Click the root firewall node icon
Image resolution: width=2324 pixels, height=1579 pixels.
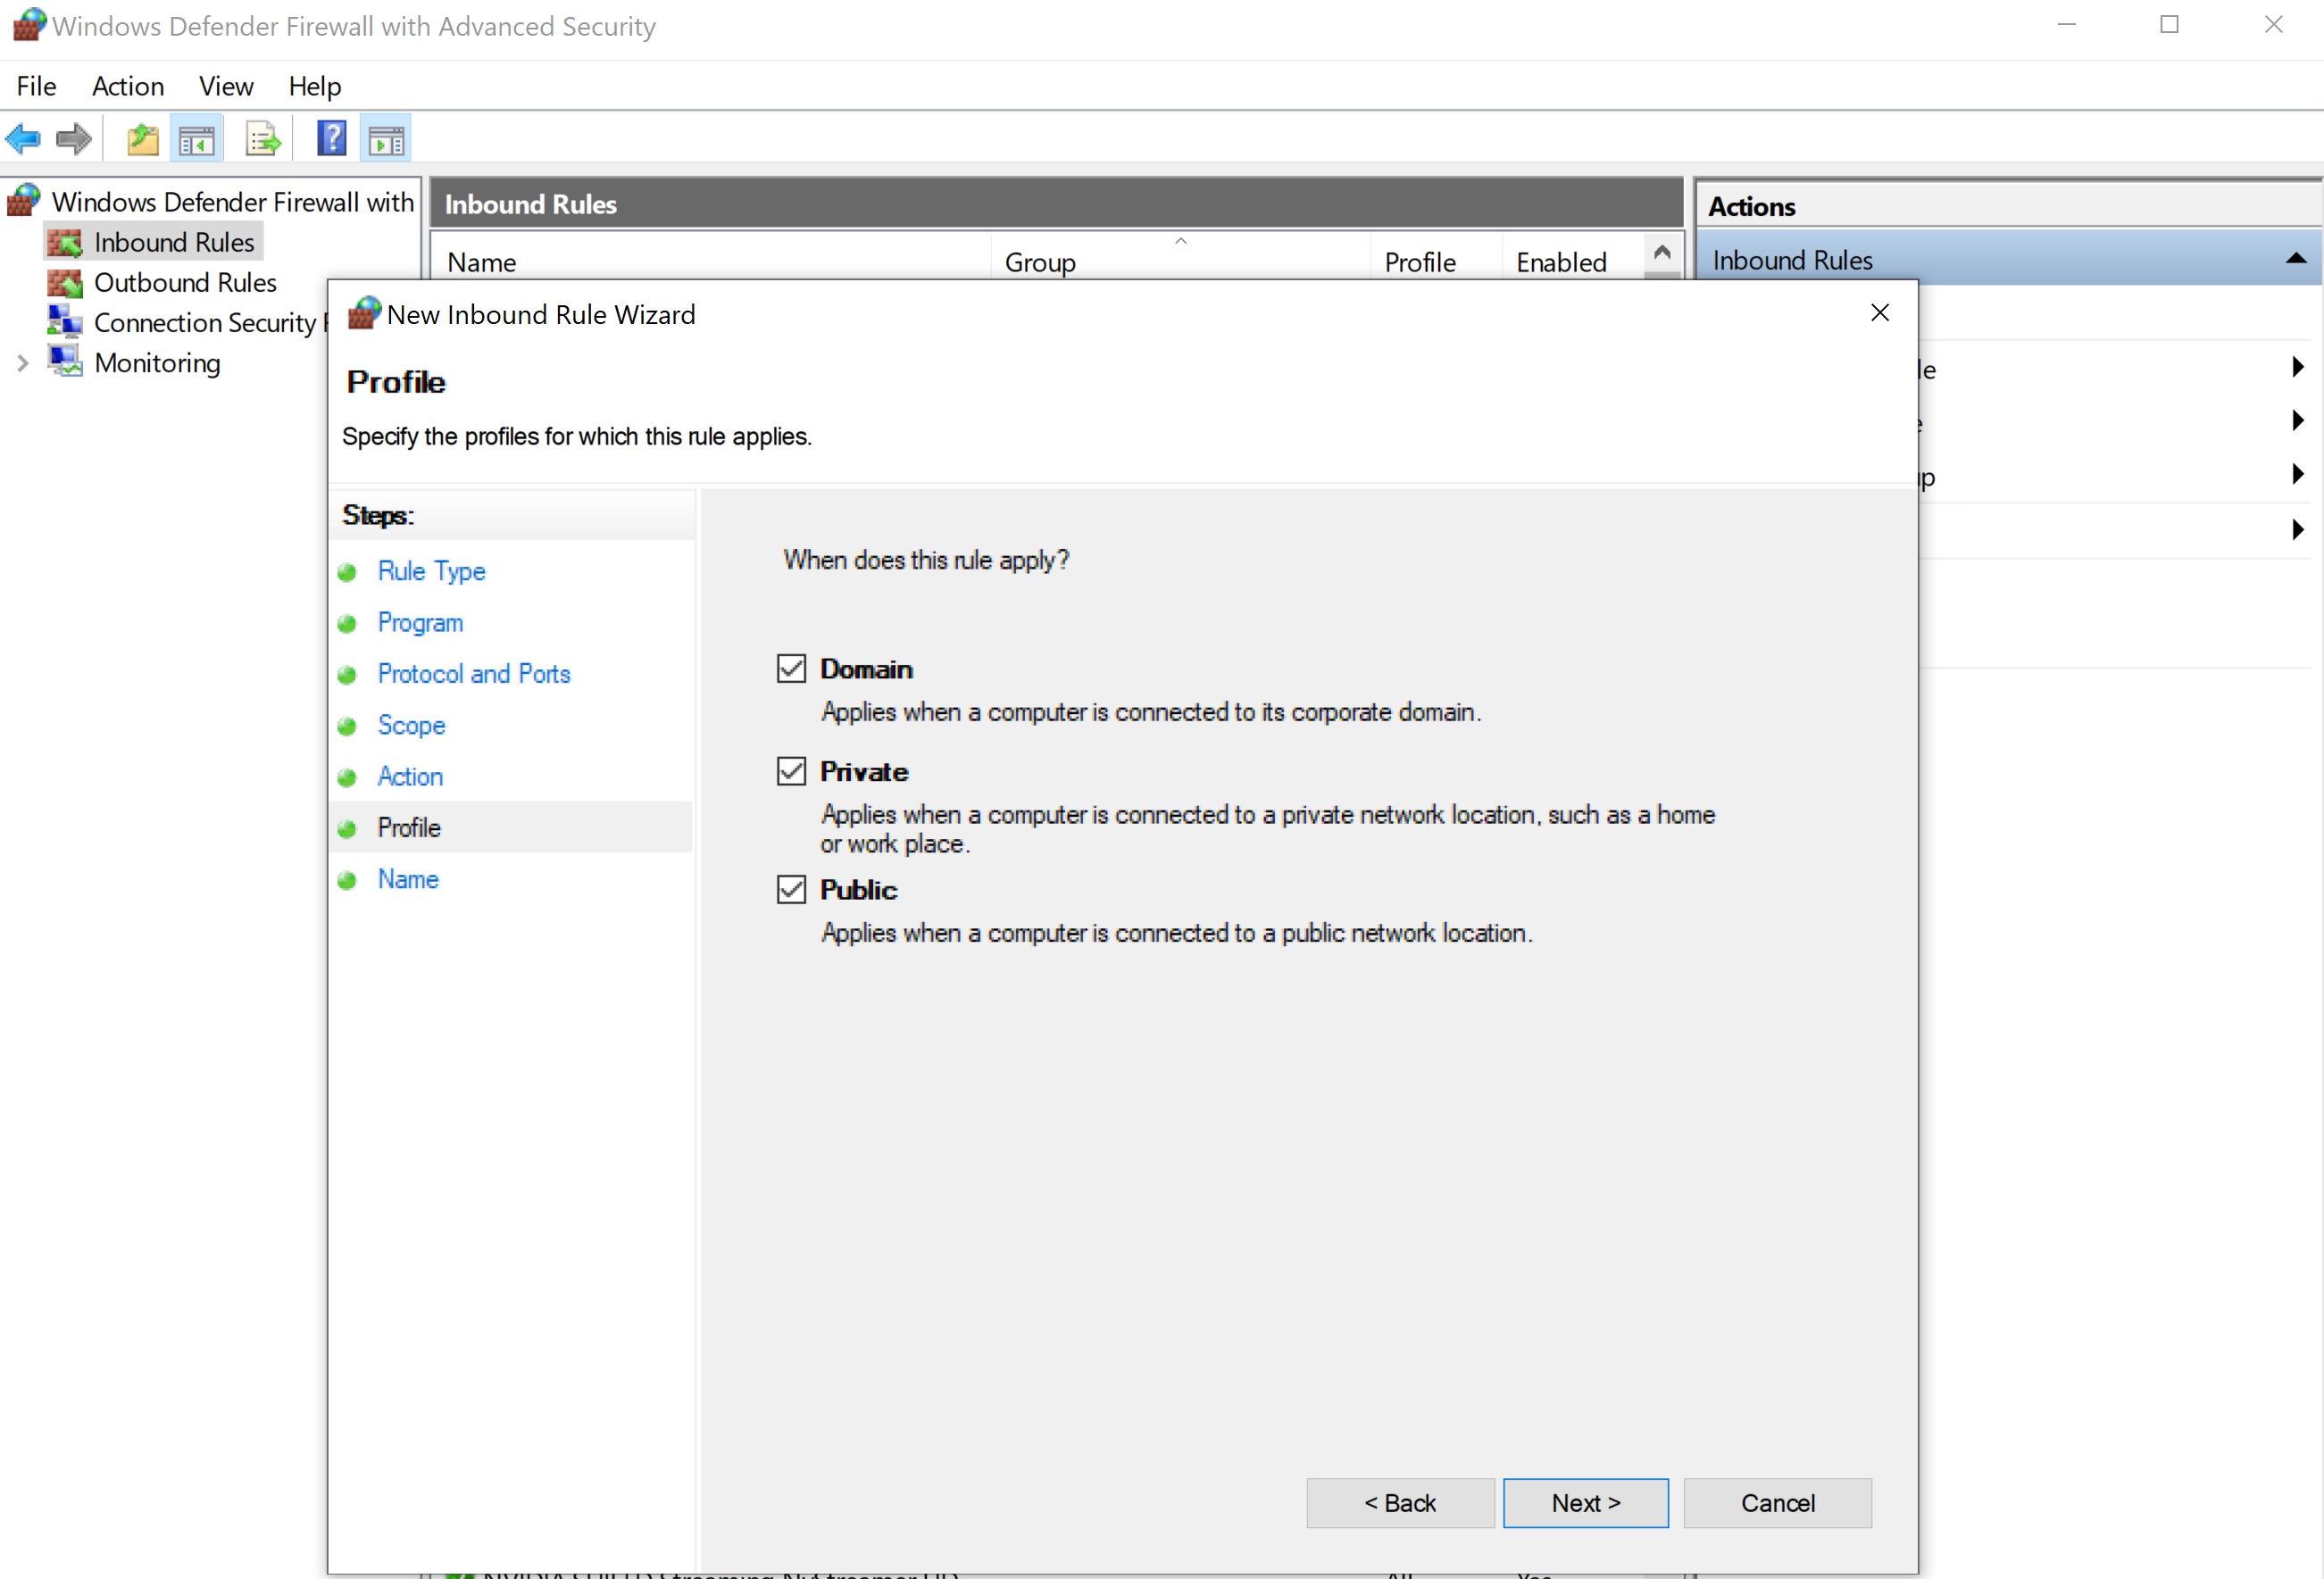(x=24, y=200)
